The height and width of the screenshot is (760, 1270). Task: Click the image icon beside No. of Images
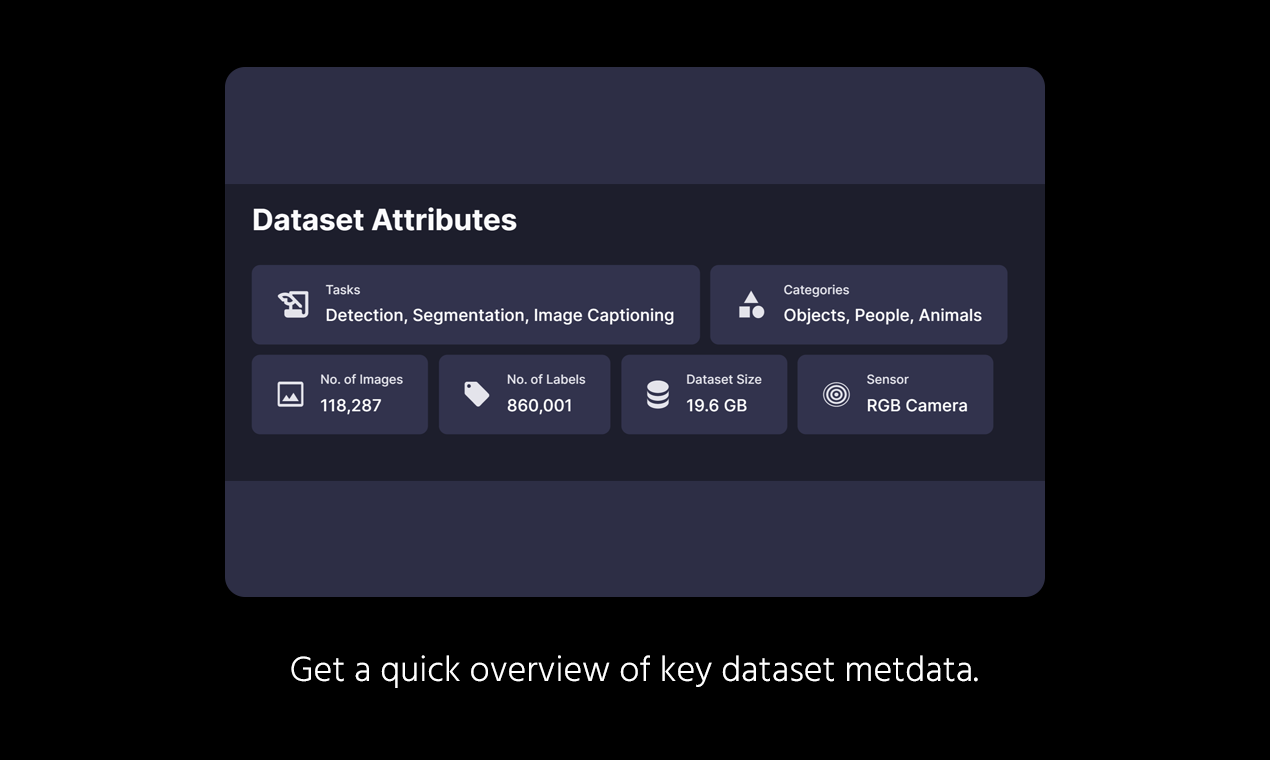(290, 394)
